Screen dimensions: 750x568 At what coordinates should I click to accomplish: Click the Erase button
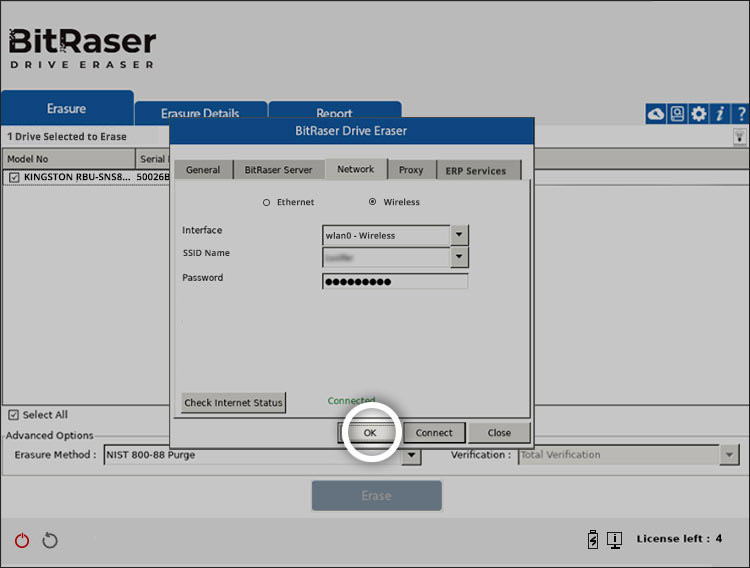(x=376, y=496)
